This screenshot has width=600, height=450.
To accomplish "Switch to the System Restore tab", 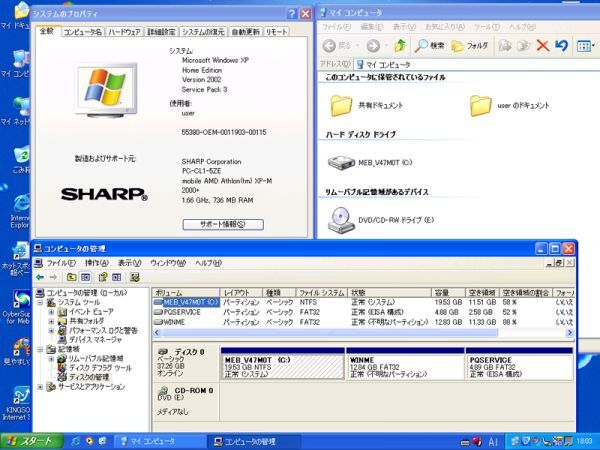I will coord(203,32).
